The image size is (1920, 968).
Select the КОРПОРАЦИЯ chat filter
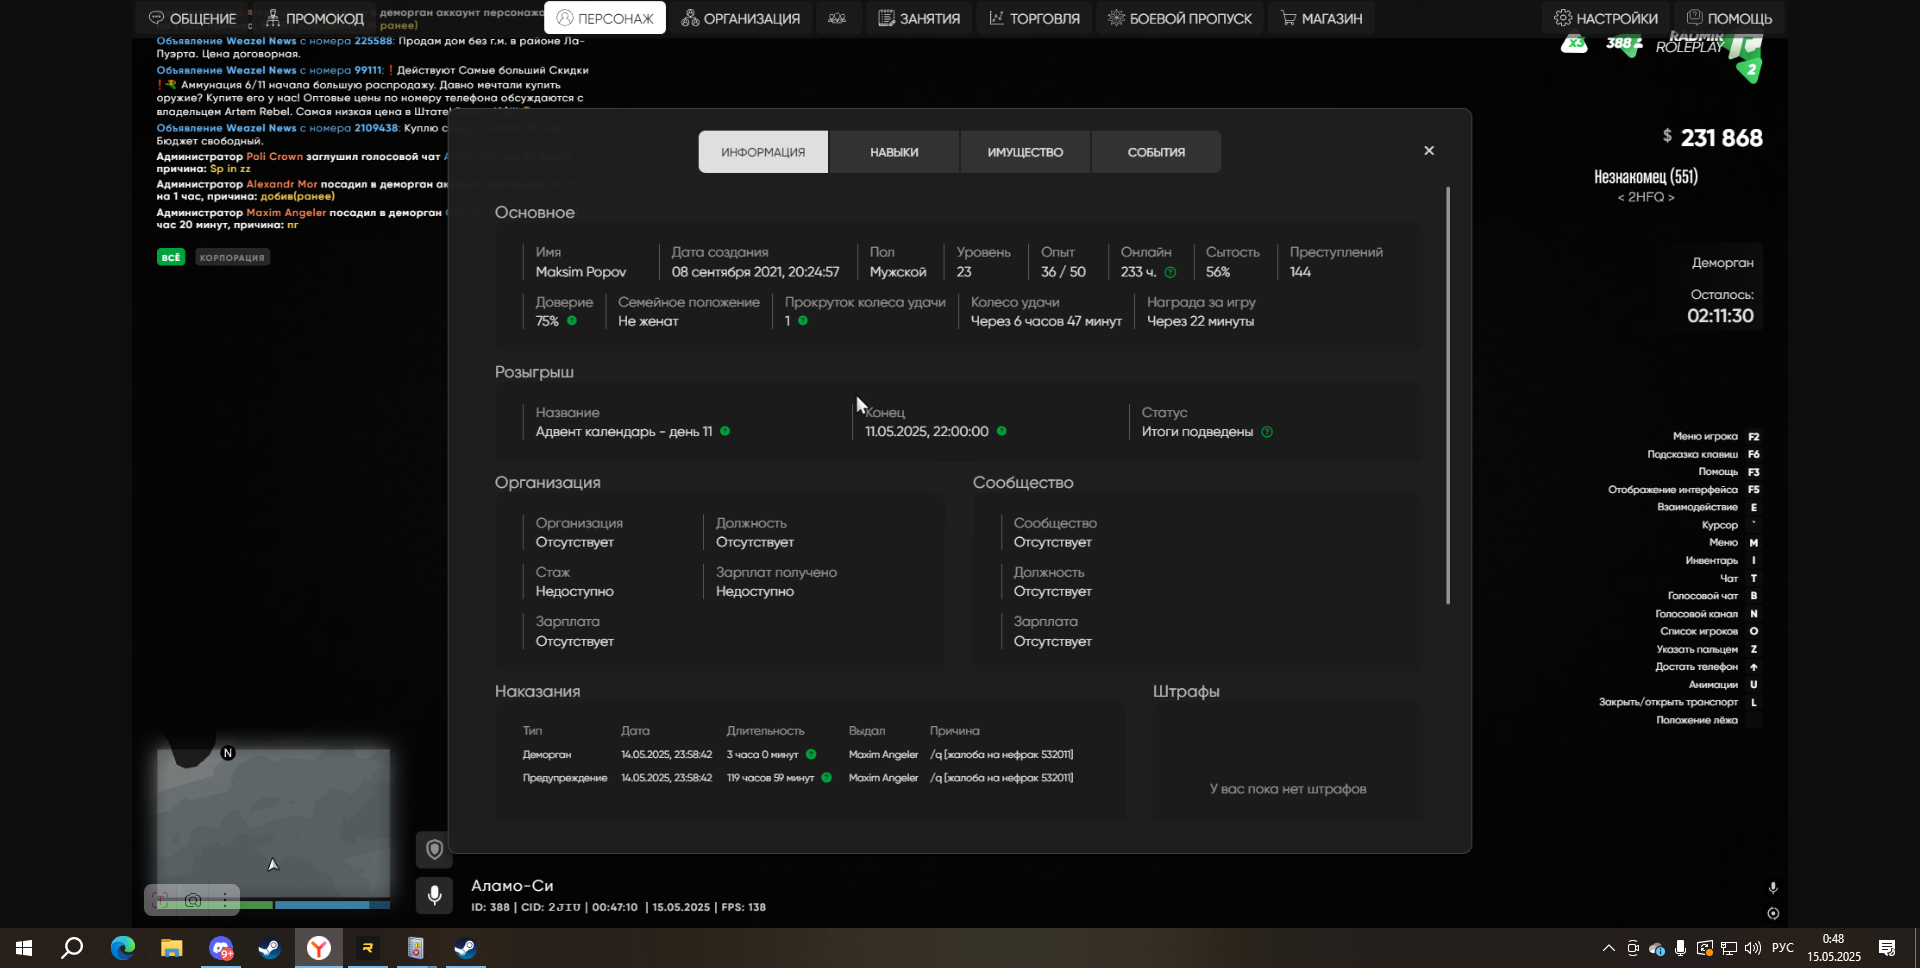point(232,257)
